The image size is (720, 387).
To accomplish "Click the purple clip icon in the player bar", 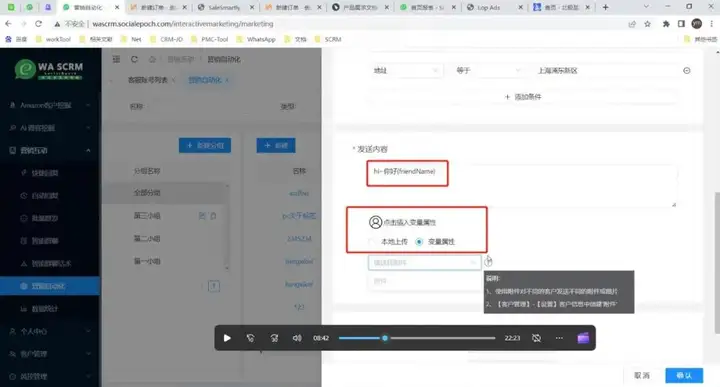I will (583, 338).
